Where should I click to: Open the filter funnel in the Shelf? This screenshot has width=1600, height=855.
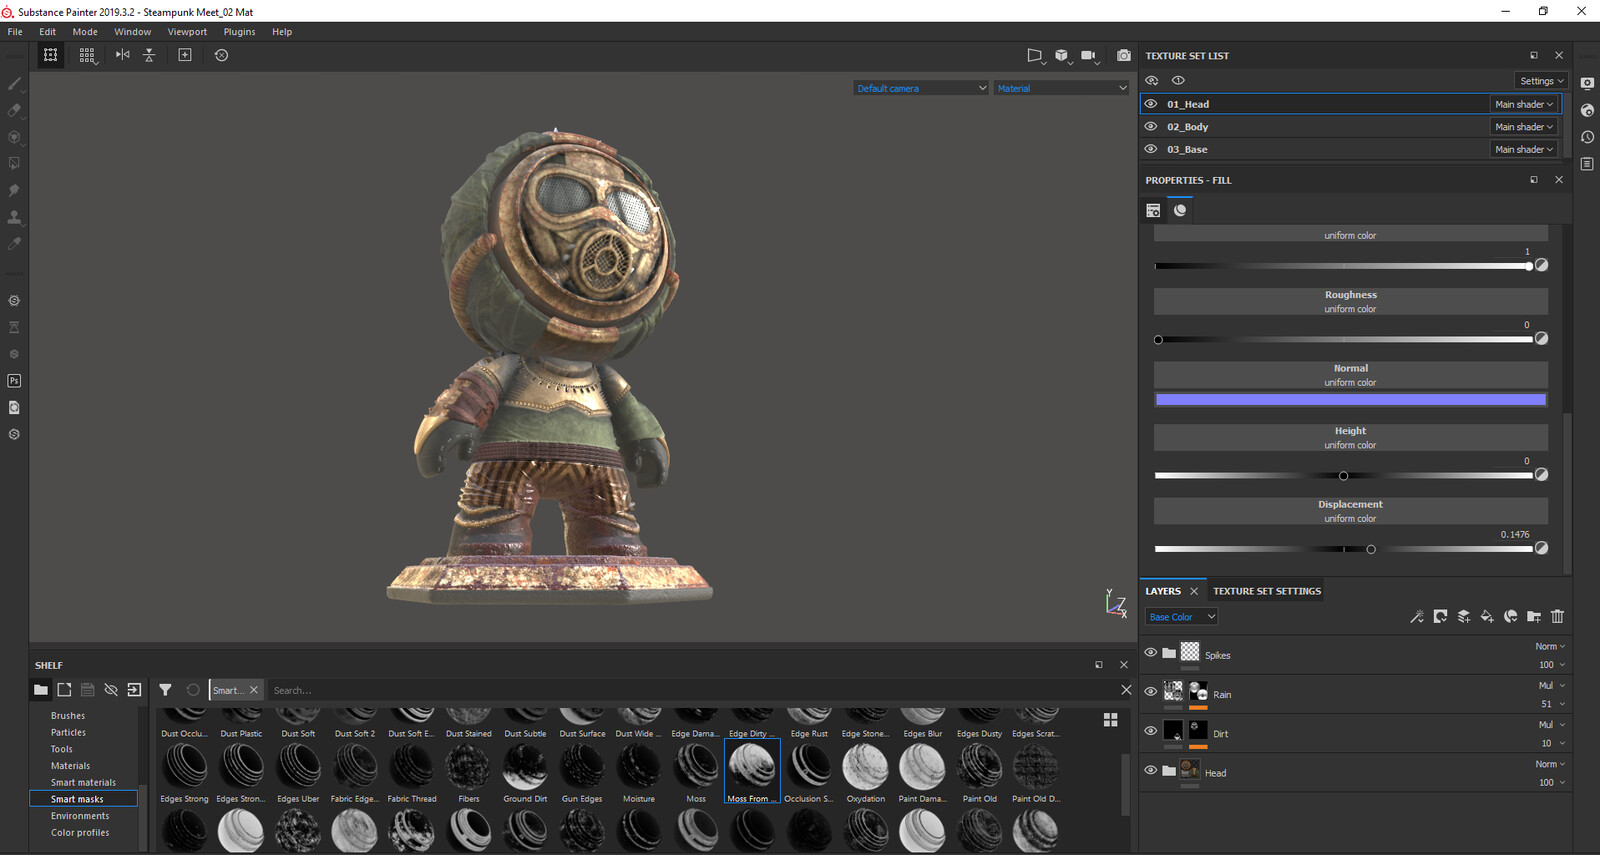(x=166, y=690)
